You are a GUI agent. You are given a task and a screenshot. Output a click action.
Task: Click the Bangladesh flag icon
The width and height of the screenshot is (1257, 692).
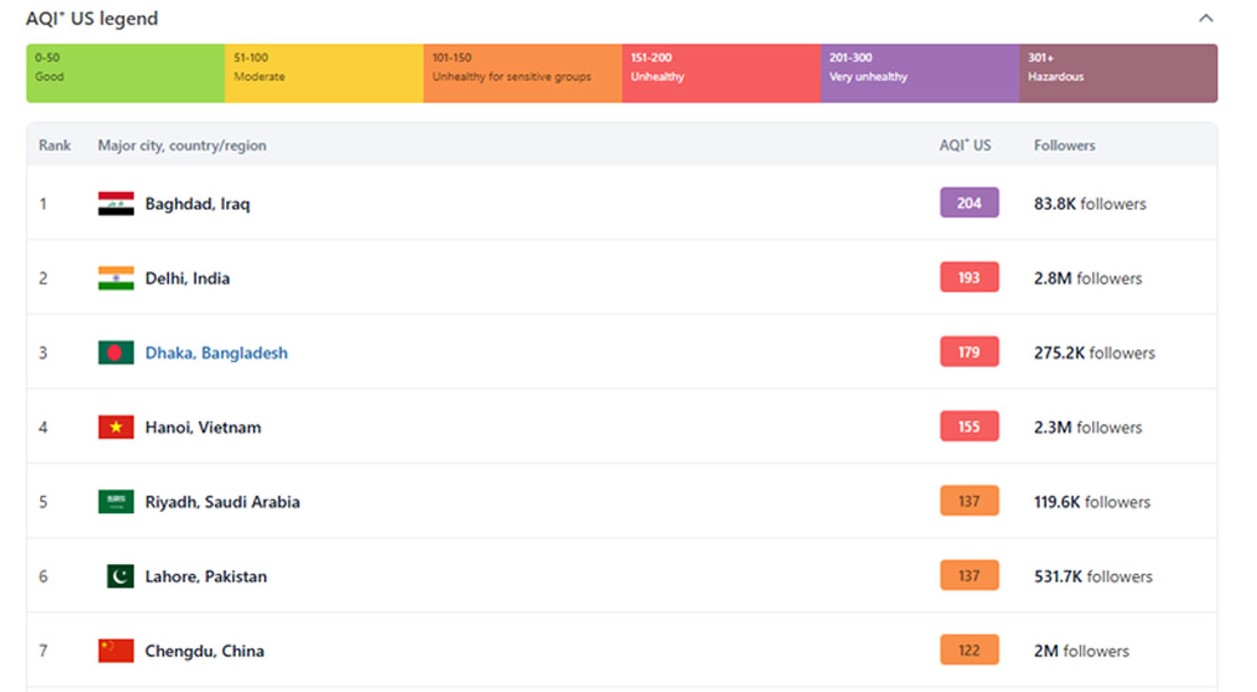116,353
